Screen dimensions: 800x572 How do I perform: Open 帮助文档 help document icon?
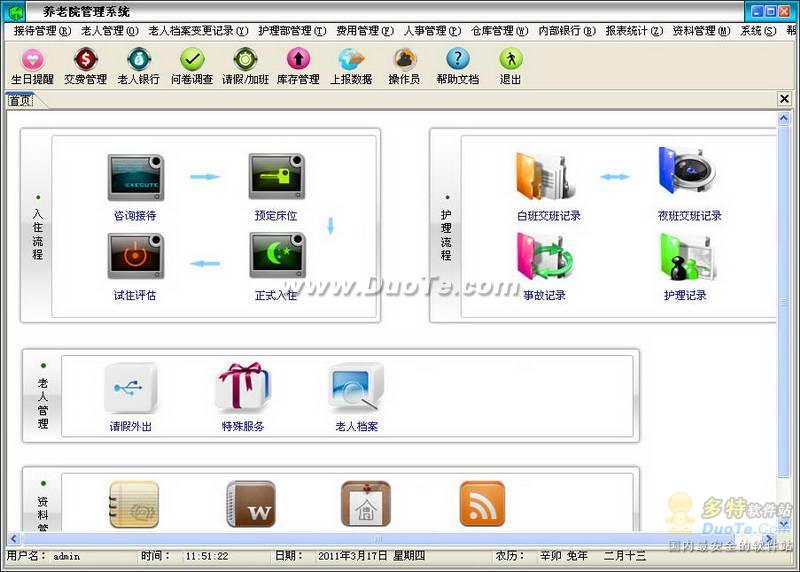tap(457, 64)
